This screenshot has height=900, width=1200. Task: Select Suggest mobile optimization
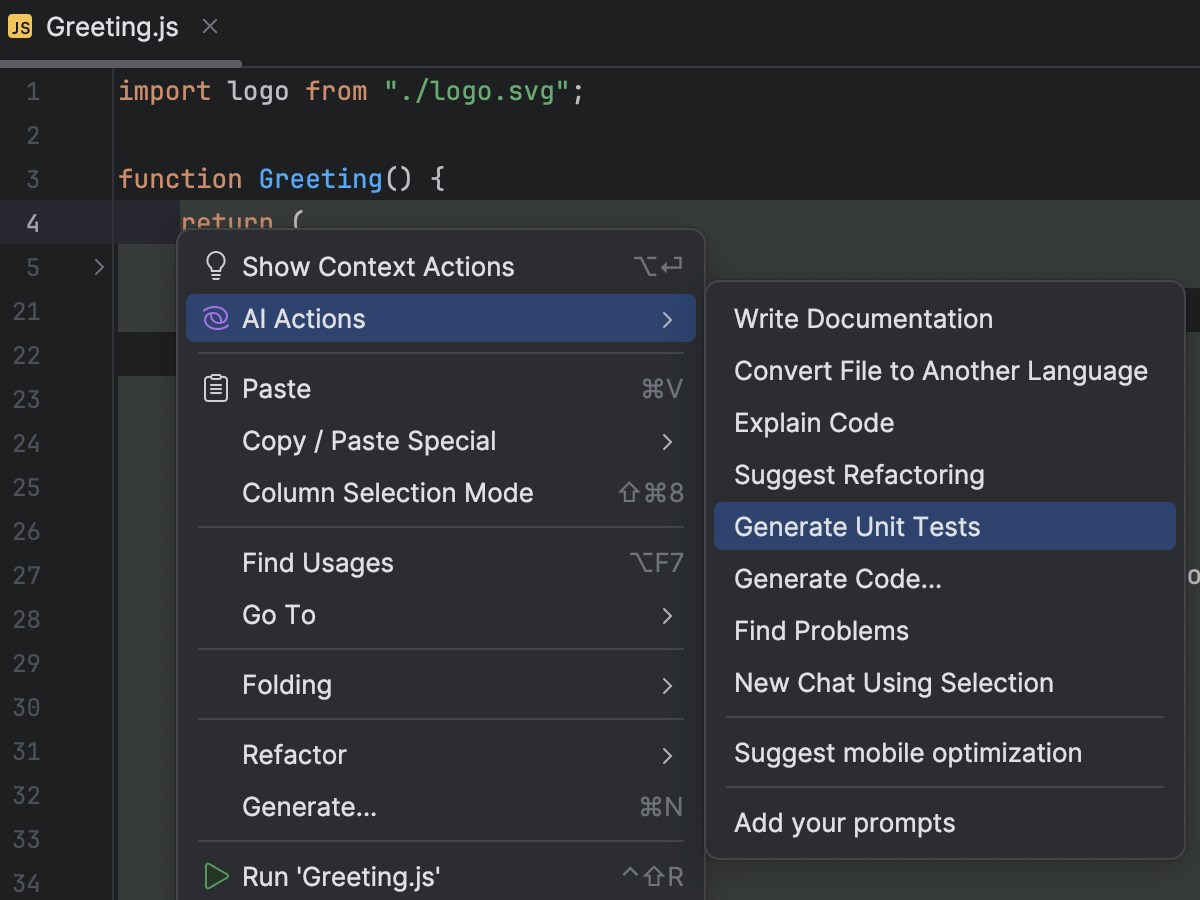907,753
